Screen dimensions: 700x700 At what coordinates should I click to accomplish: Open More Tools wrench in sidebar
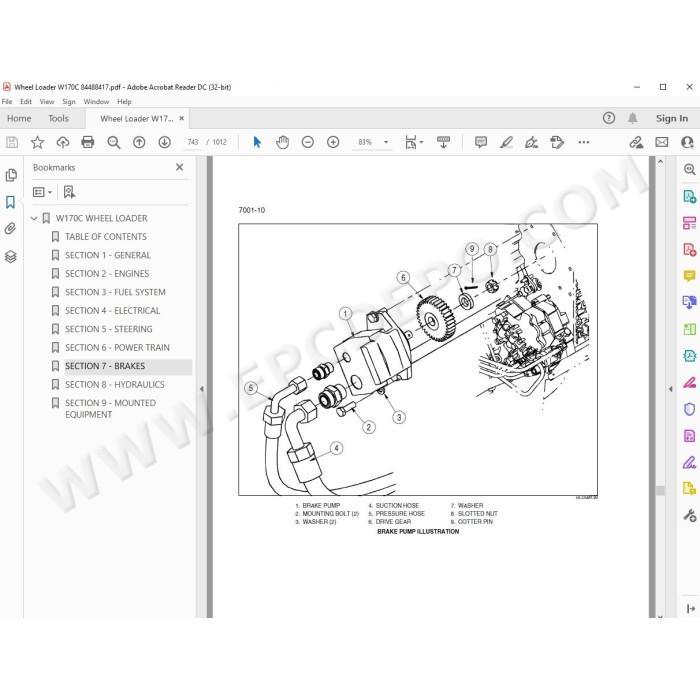click(x=689, y=515)
